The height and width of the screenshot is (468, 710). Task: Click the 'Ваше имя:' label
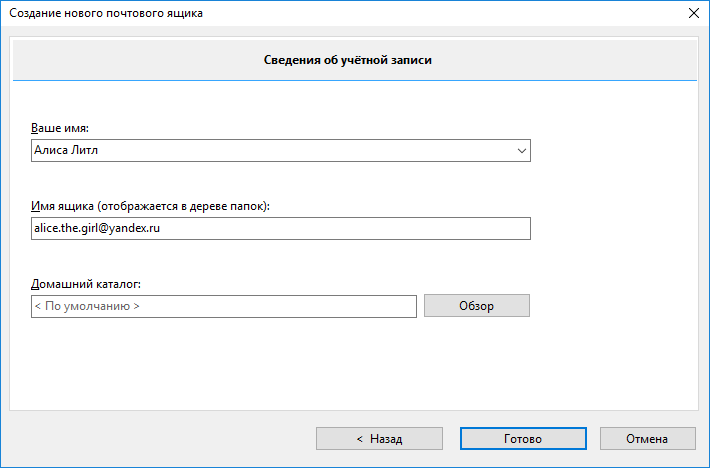pyautogui.click(x=61, y=128)
